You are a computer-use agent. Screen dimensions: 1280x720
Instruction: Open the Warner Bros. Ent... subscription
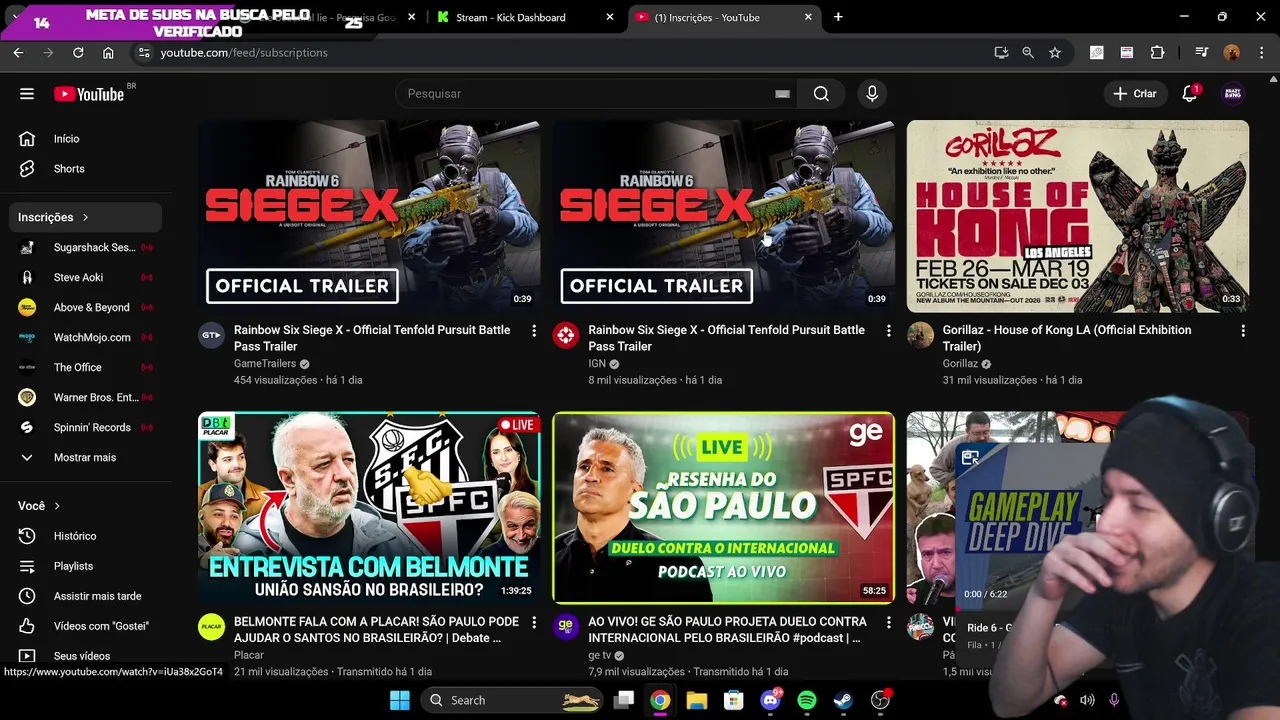[x=86, y=397]
